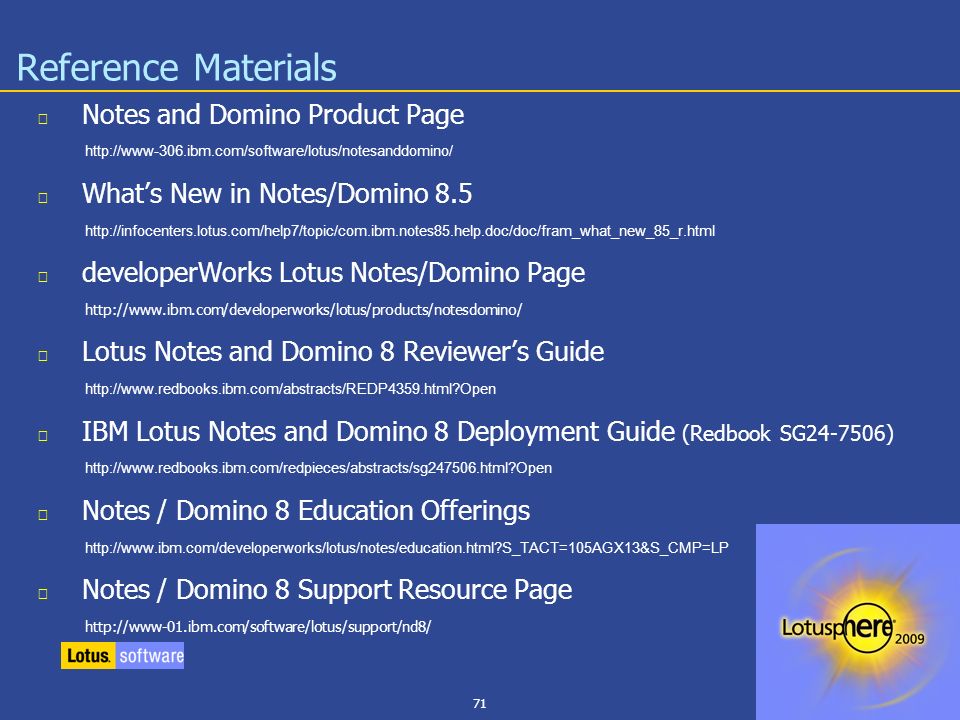Viewport: 960px width, 720px height.
Task: Select 'Notes / Domino 8 Education Offerings' heading
Action: tap(306, 511)
